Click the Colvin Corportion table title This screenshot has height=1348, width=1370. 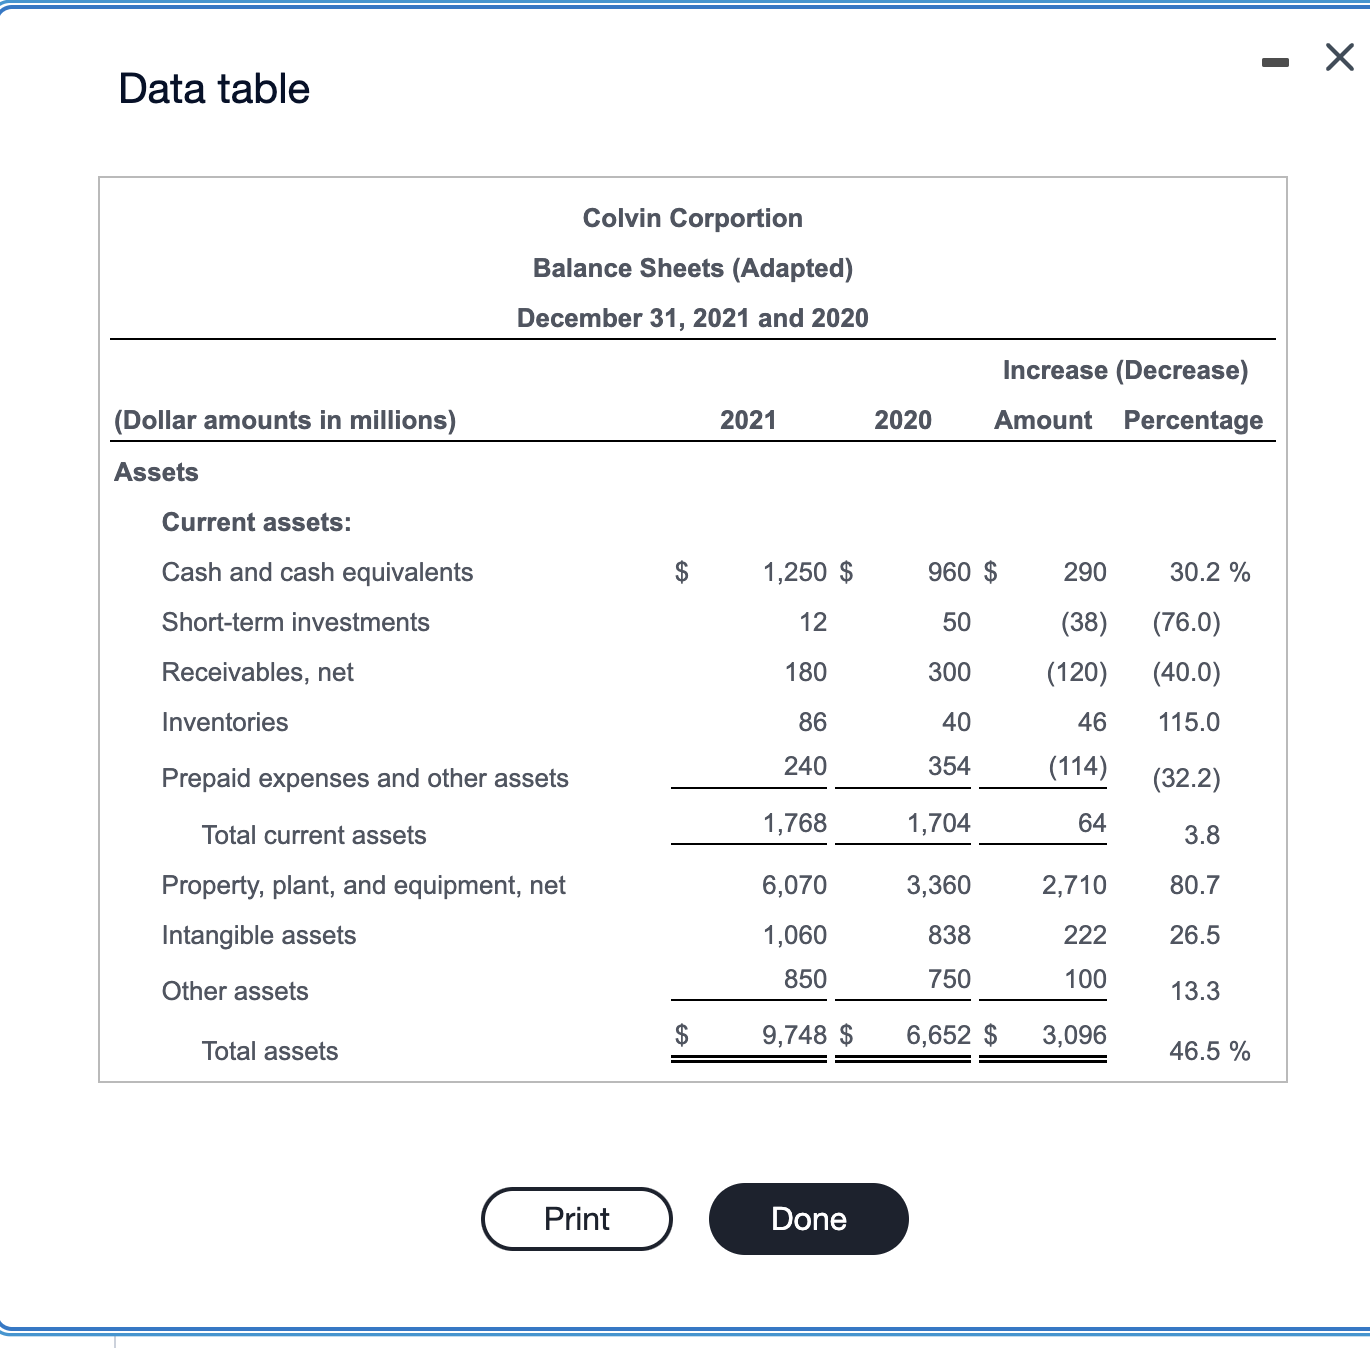[692, 218]
